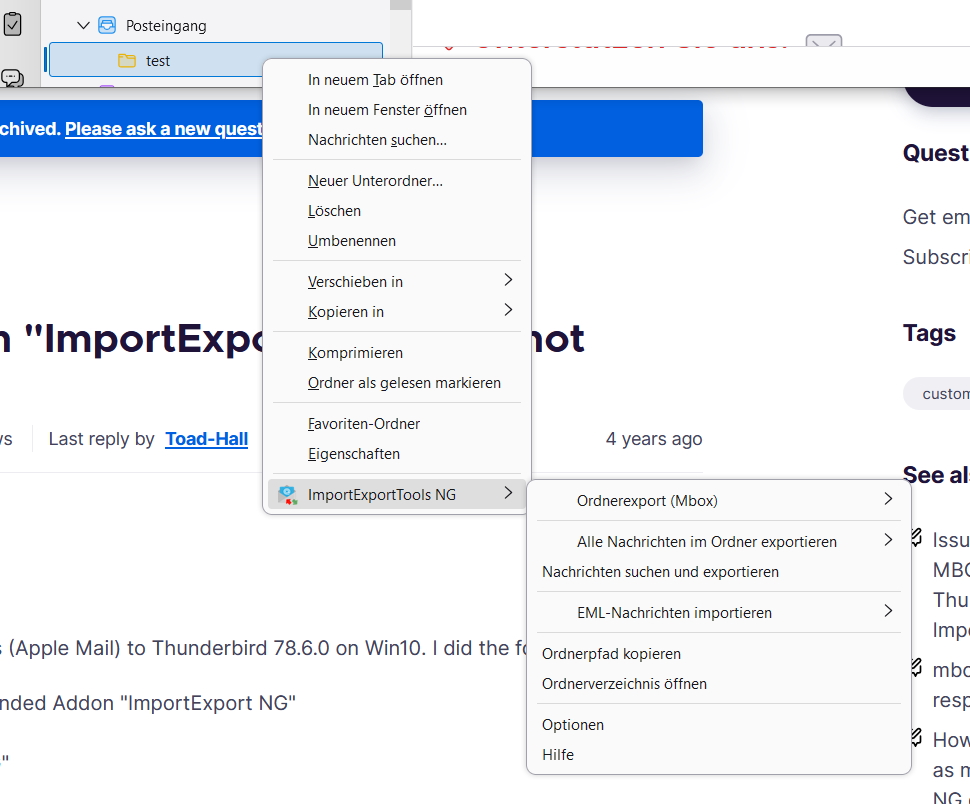Open the link beginning with mbo

click(x=951, y=685)
